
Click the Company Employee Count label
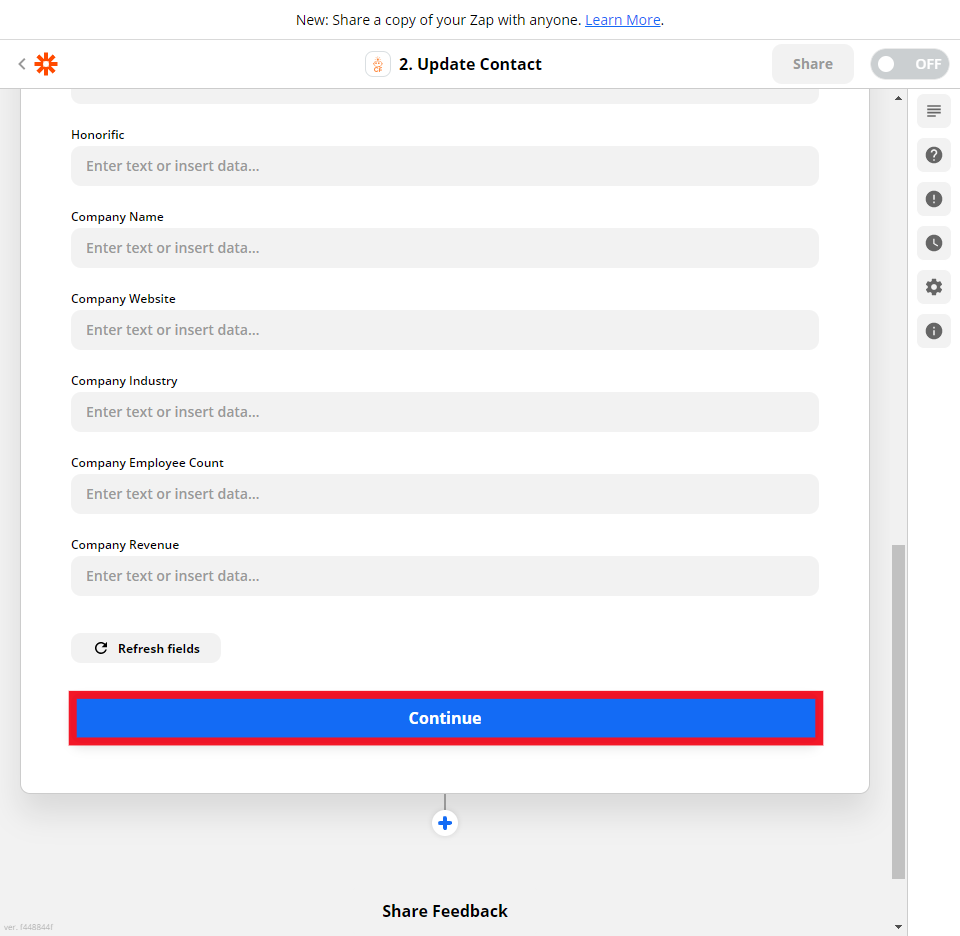(x=147, y=463)
